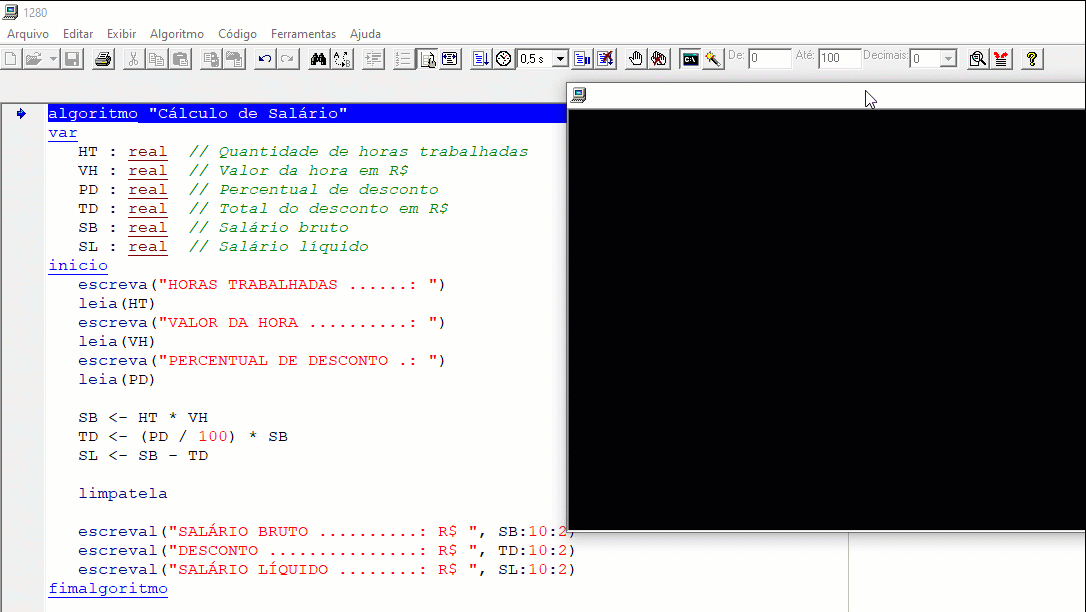Screen dimensions: 1086x612
Task: Stop execution with the red-X icon
Action: coord(605,59)
